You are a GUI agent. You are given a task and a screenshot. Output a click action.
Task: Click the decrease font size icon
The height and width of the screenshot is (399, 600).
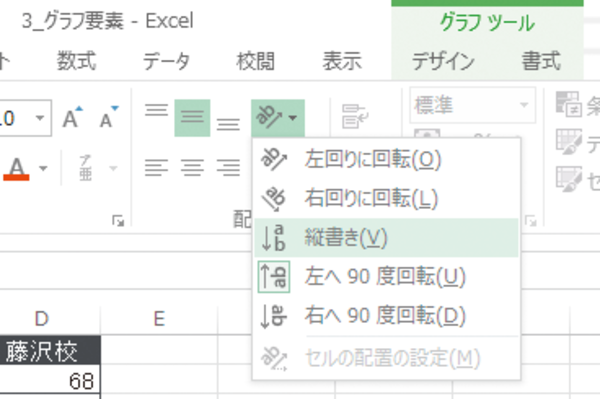click(x=109, y=117)
